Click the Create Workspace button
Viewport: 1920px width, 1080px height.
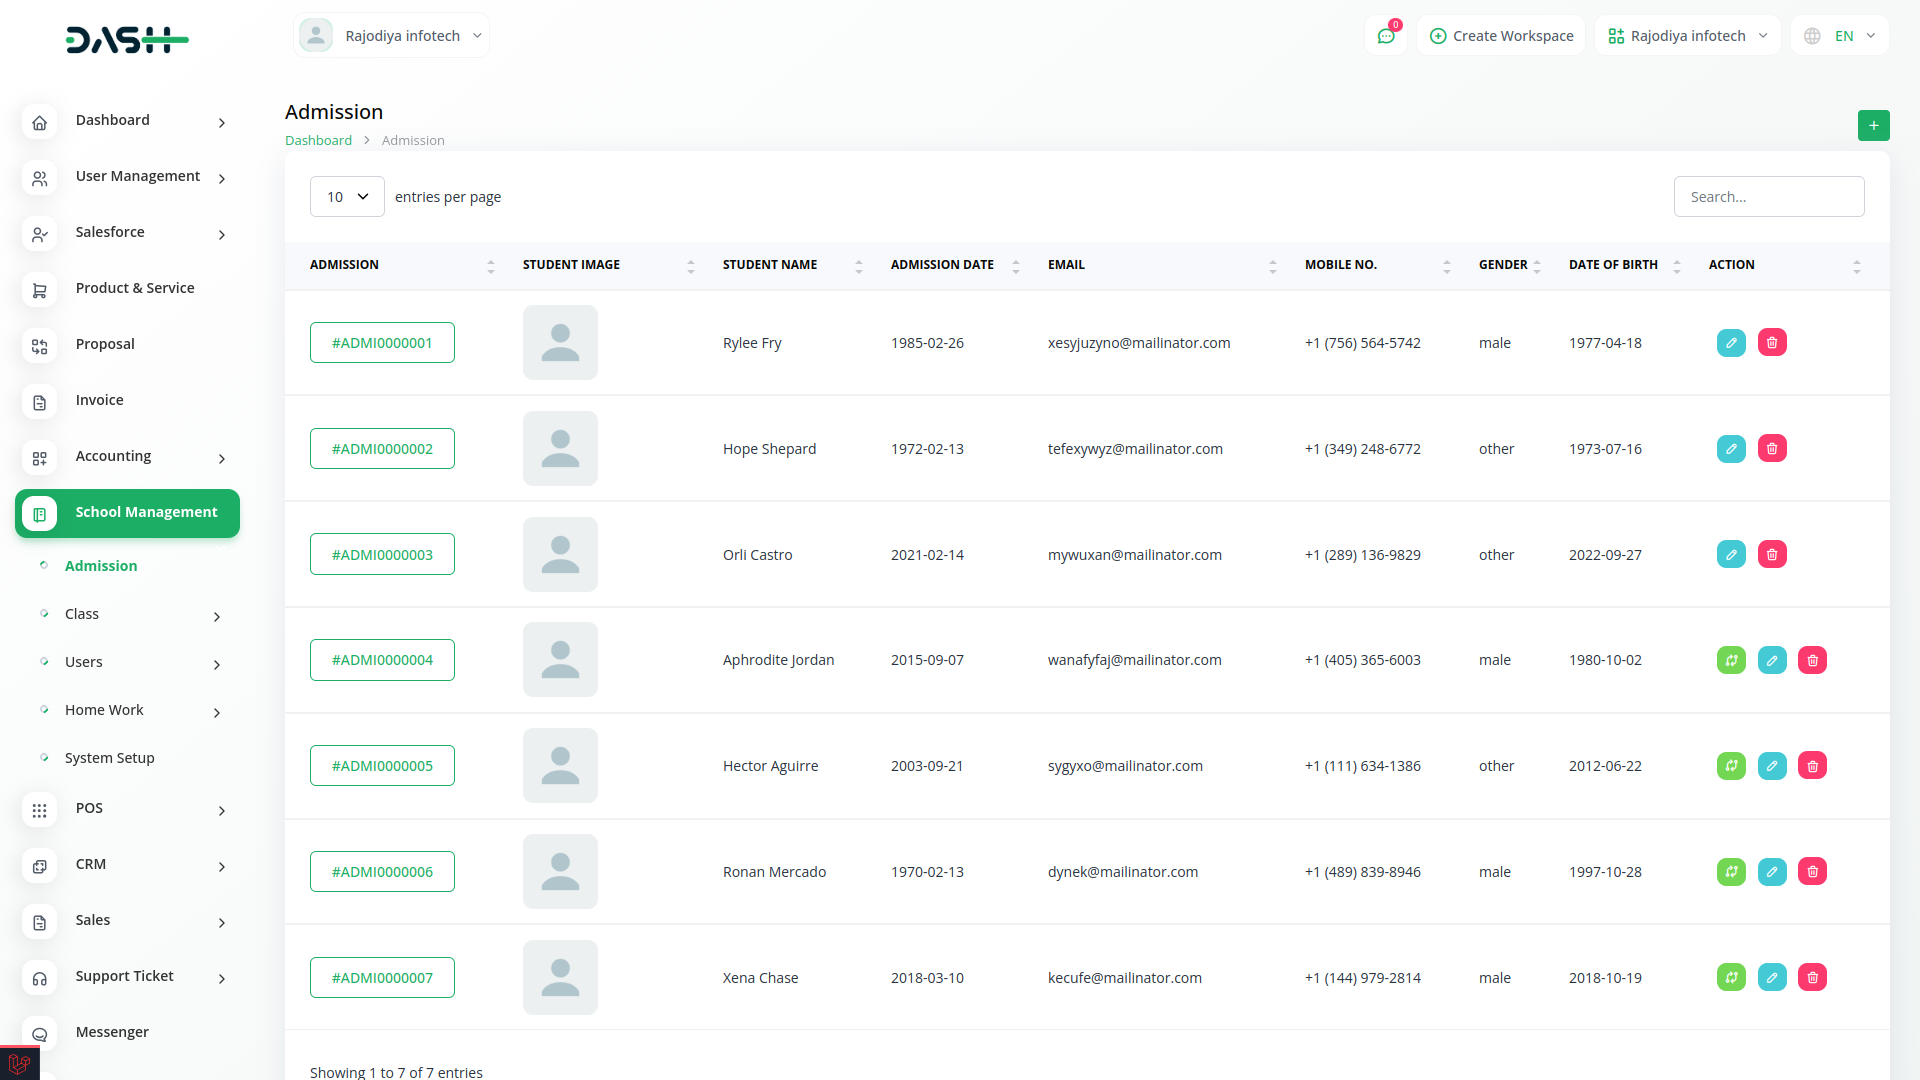tap(1501, 36)
